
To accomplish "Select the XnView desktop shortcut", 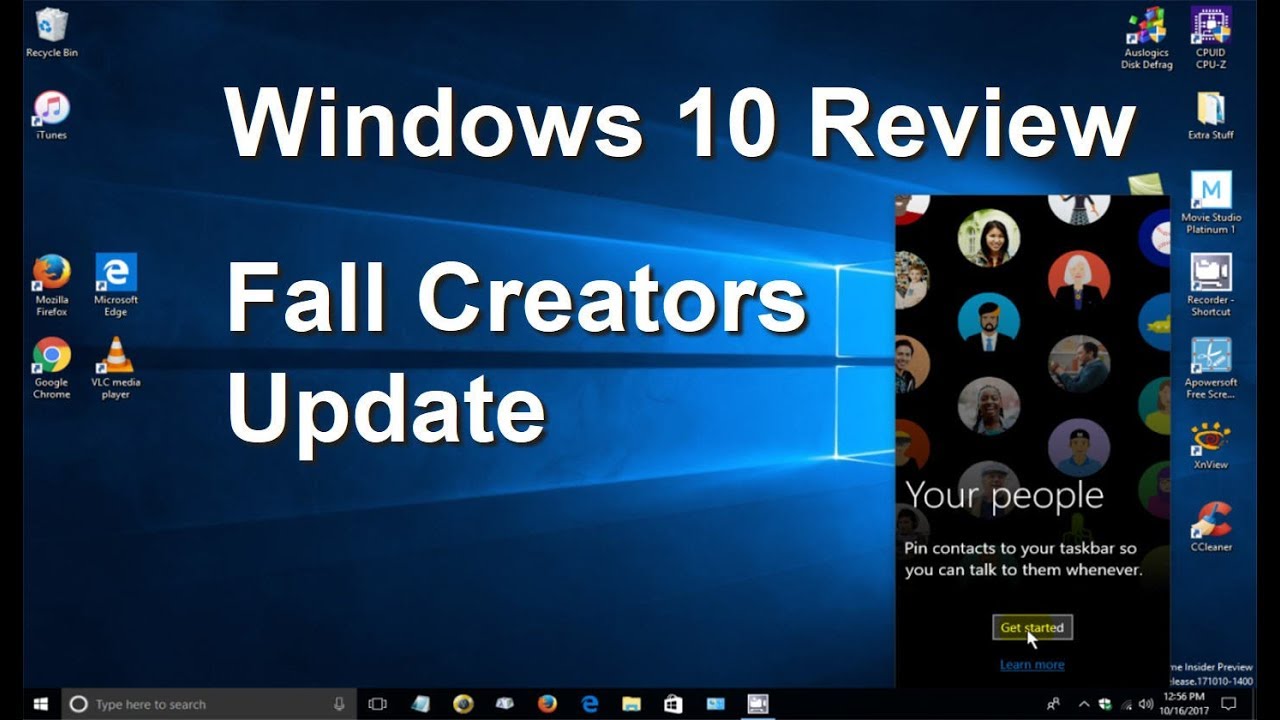I will tap(1211, 445).
